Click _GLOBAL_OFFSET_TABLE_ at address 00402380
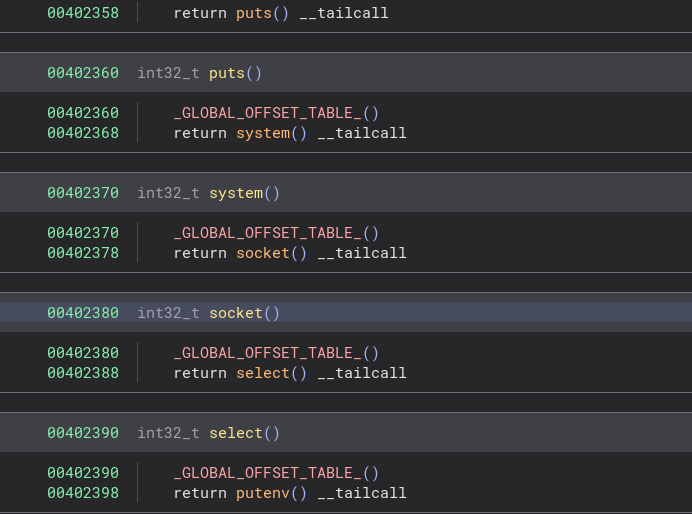 tap(267, 353)
